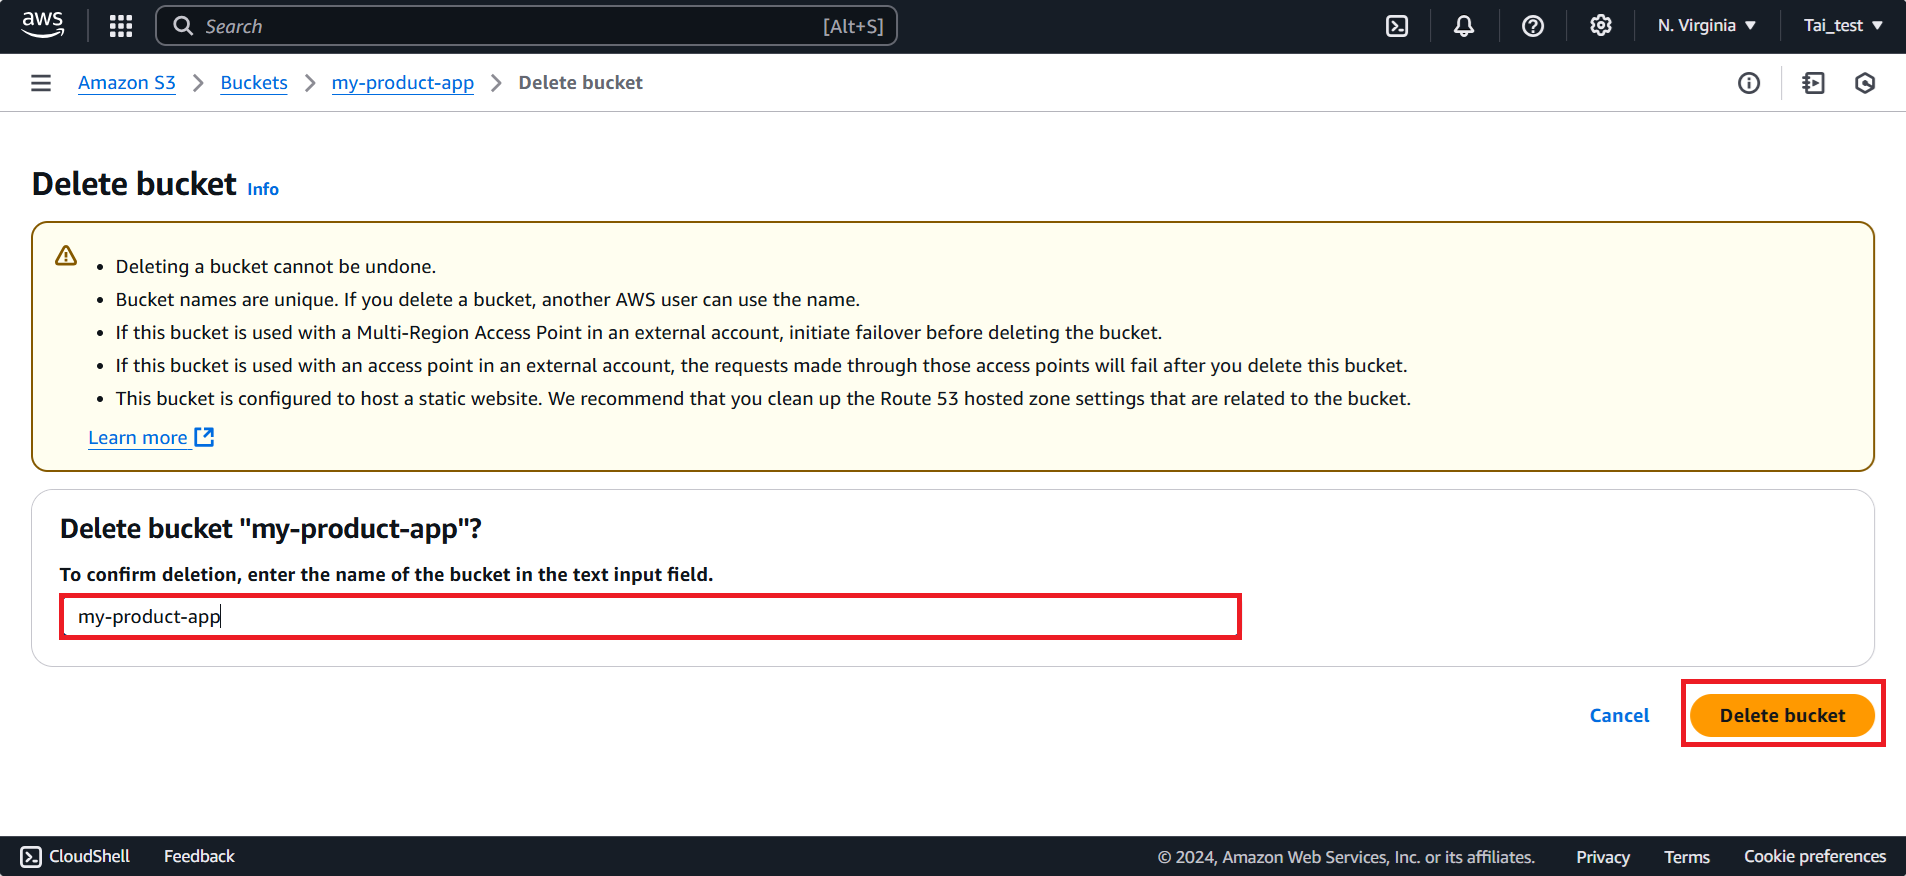Click Feedback in footer
1906x876 pixels.
click(x=199, y=856)
